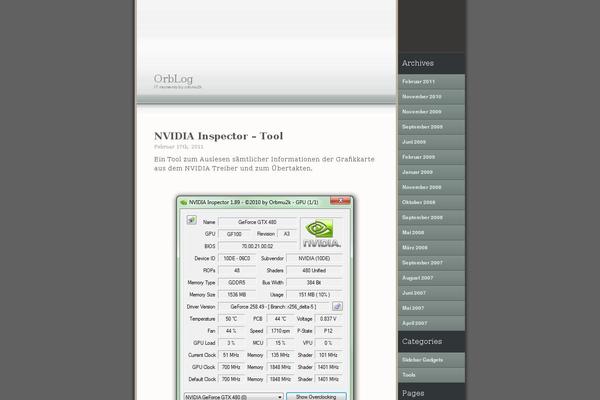The width and height of the screenshot is (600, 400).
Task: Open the Sidebar Gadgets category
Action: [x=431, y=360]
